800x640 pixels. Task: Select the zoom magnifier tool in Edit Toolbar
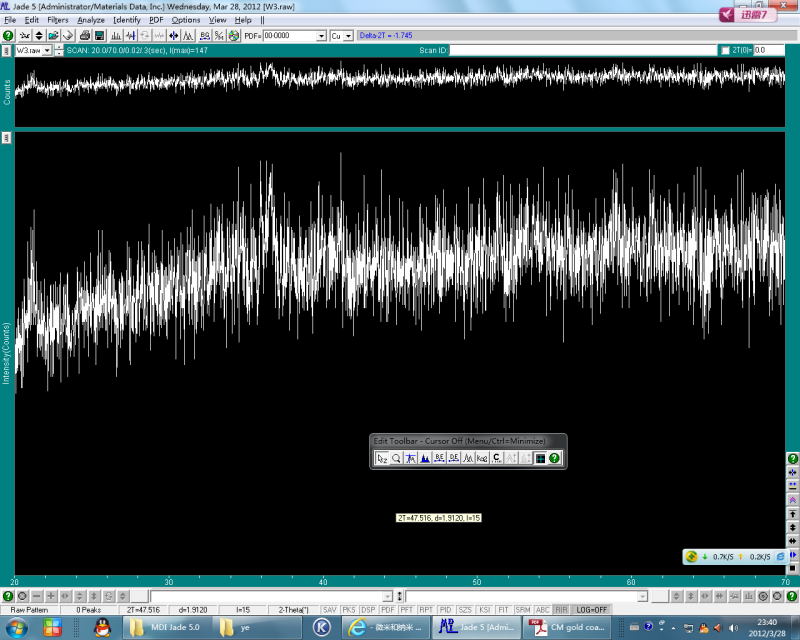pos(397,458)
